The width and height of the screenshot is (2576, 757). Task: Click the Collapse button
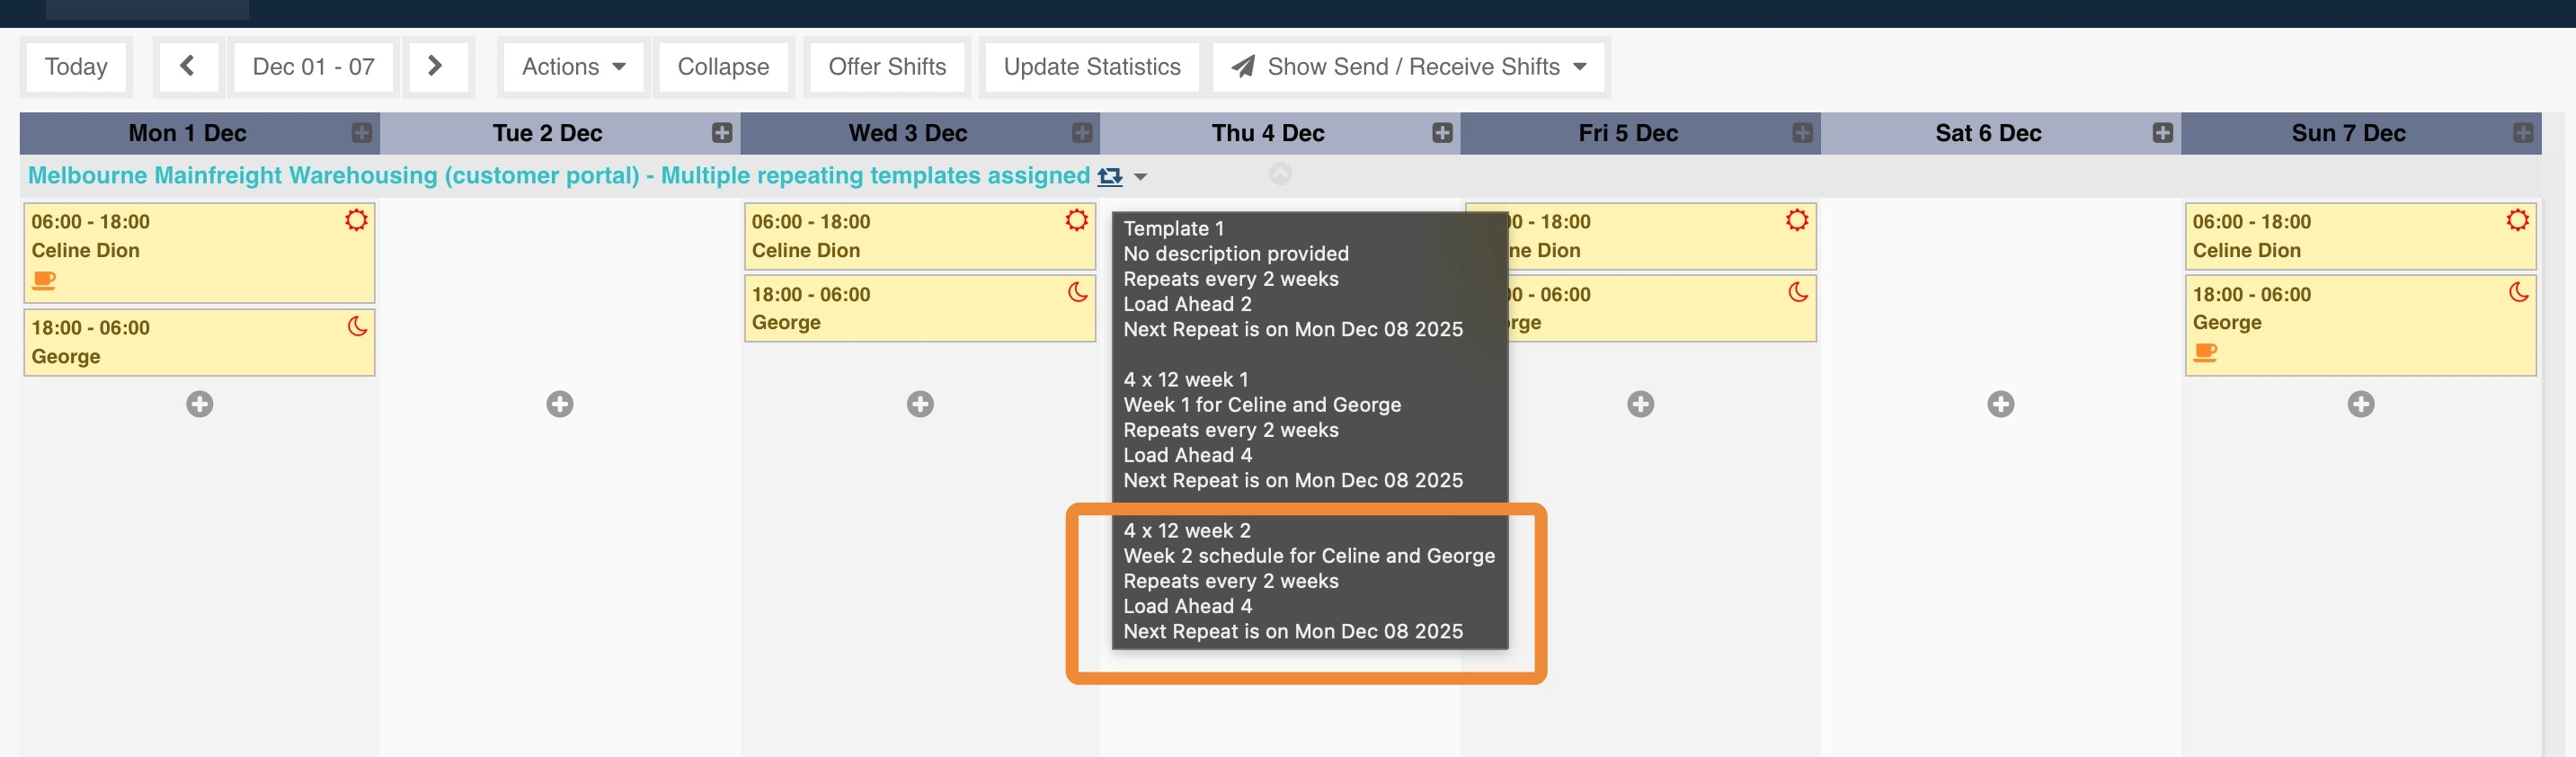723,67
